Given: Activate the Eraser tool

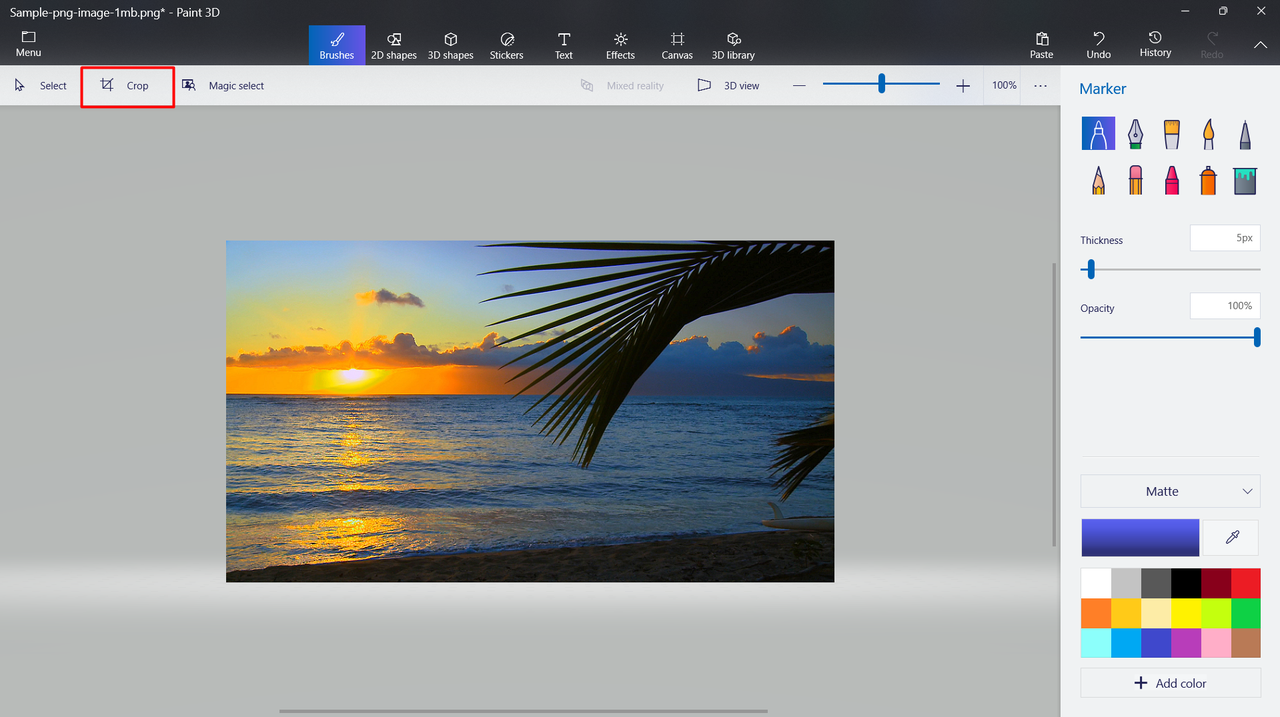Looking at the screenshot, I should coord(1135,180).
